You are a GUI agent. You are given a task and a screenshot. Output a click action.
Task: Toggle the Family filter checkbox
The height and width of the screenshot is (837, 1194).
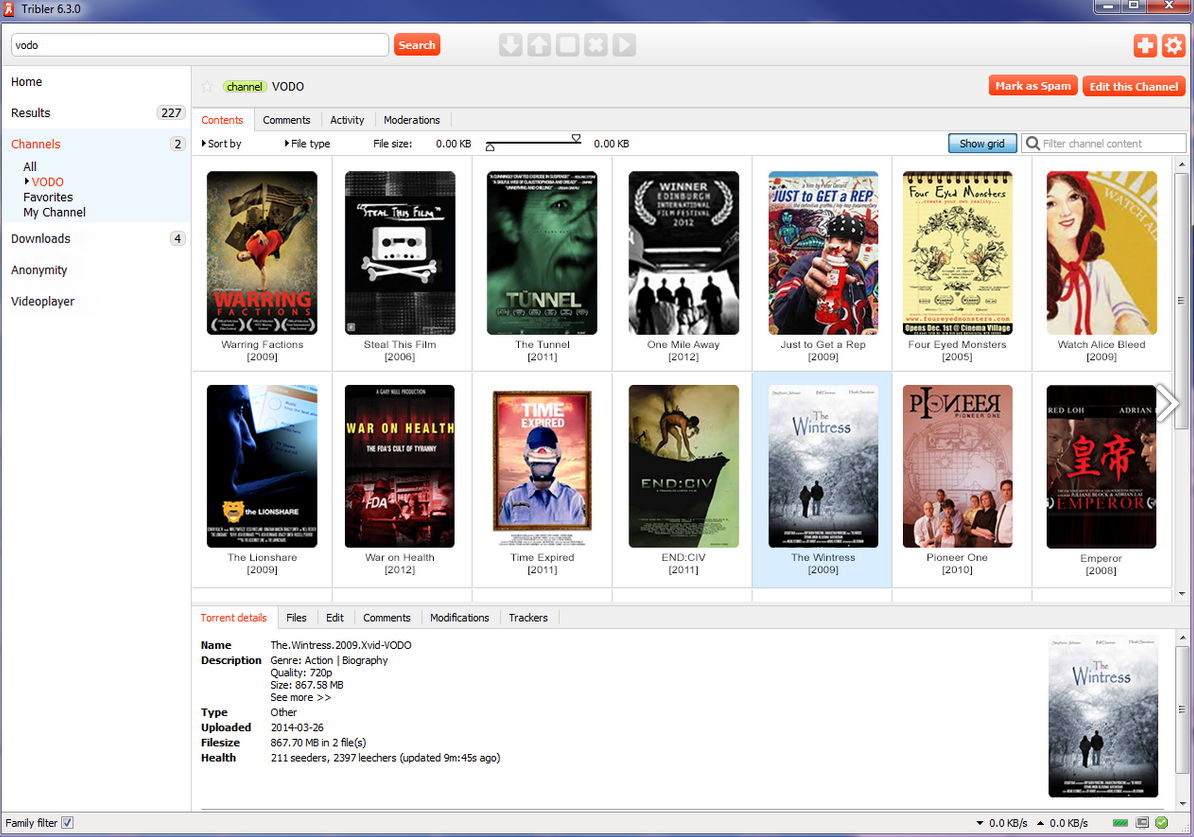67,823
